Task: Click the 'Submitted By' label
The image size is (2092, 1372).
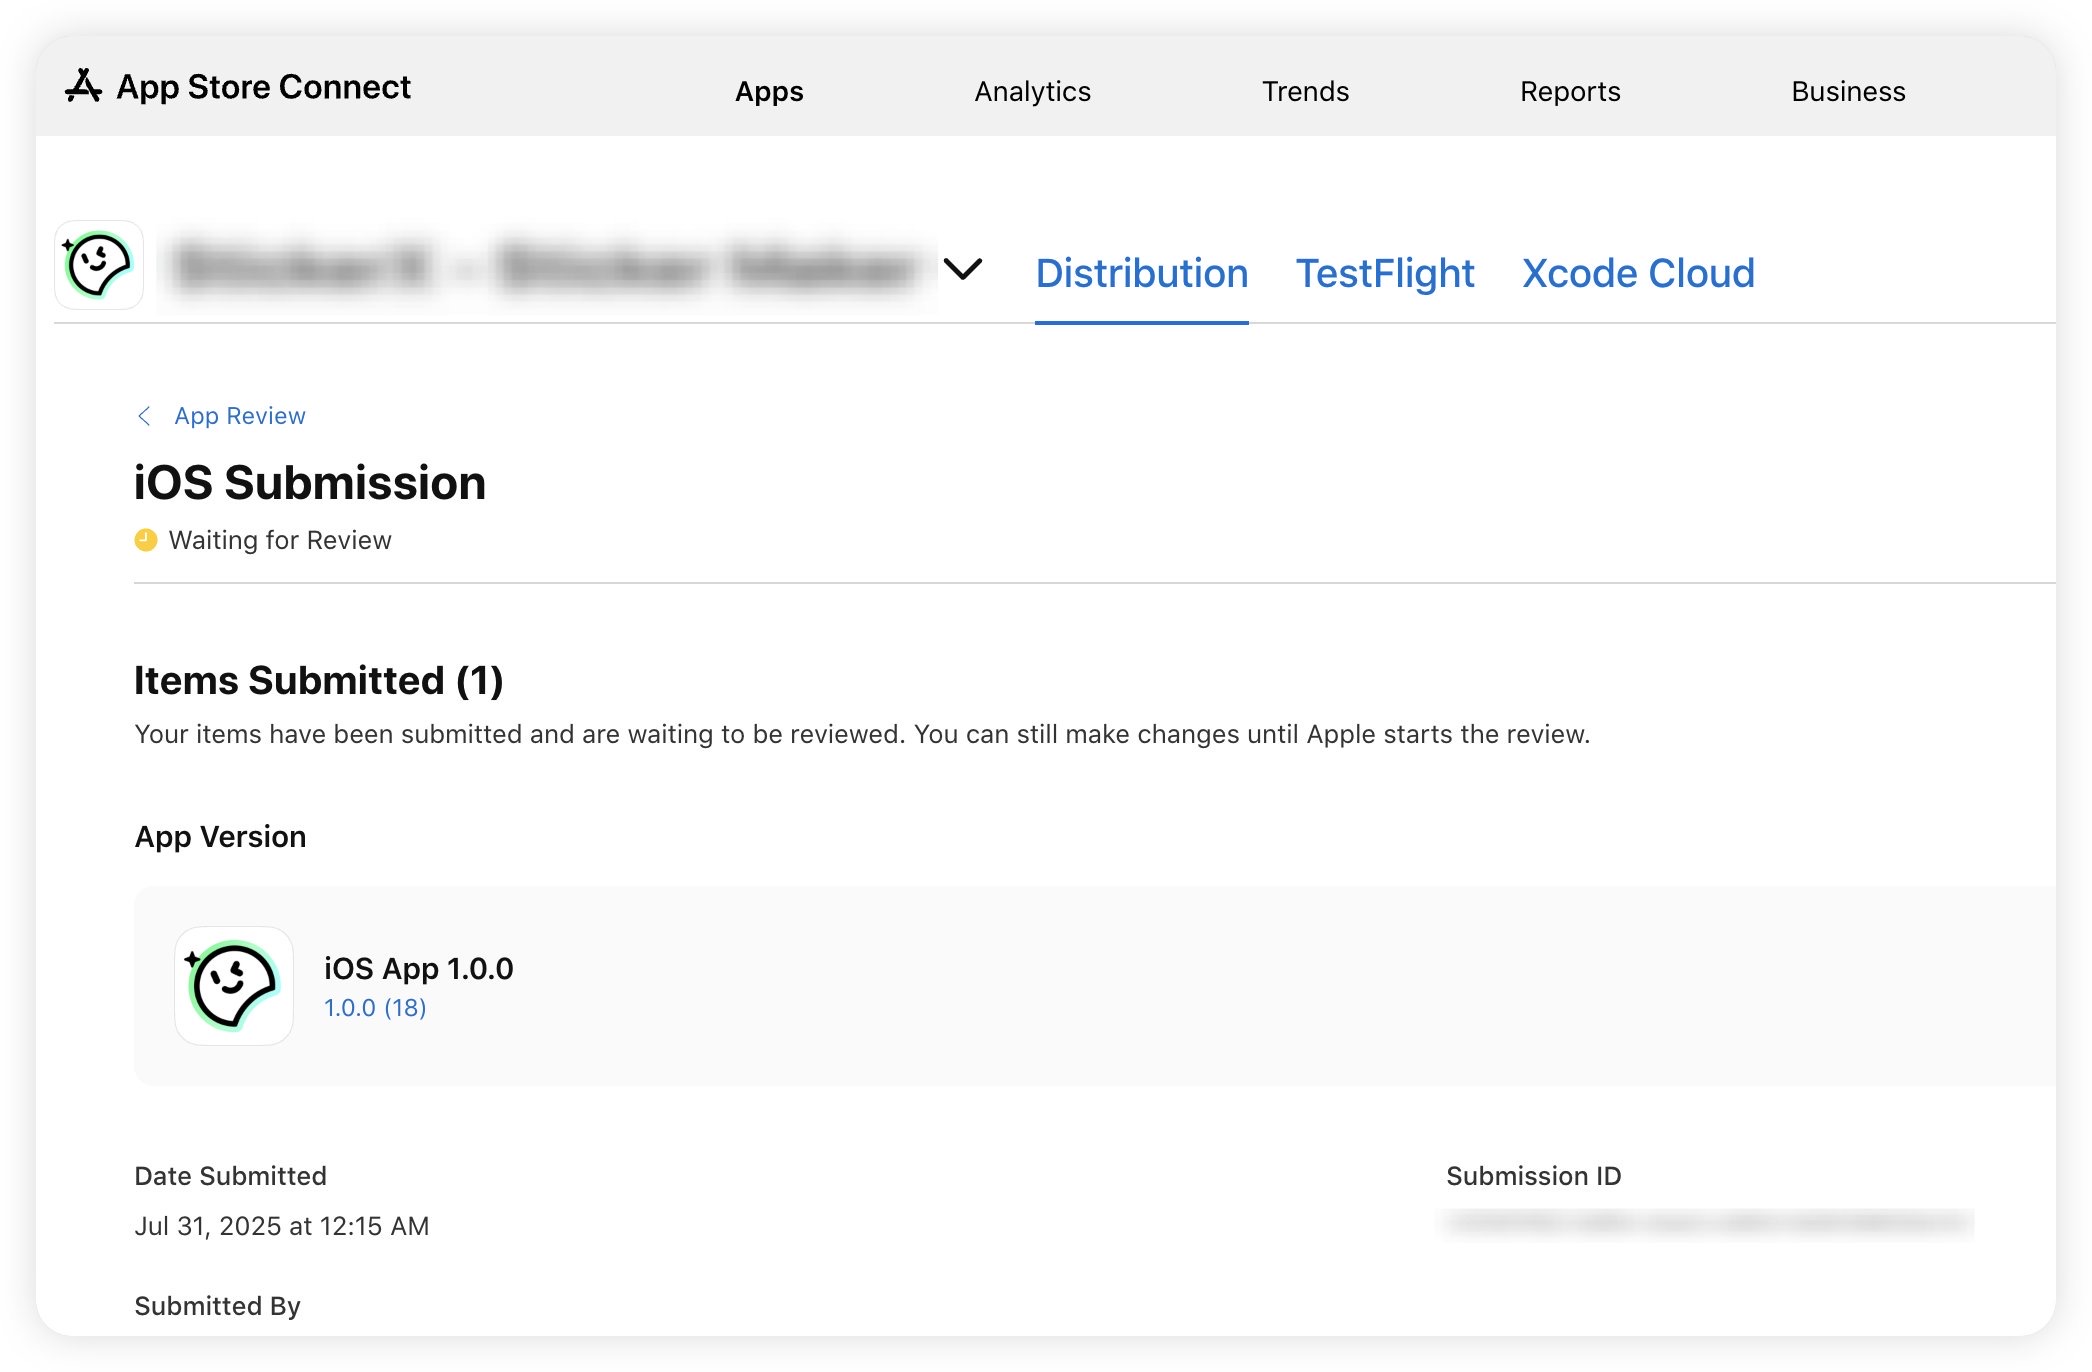Action: click(x=217, y=1306)
